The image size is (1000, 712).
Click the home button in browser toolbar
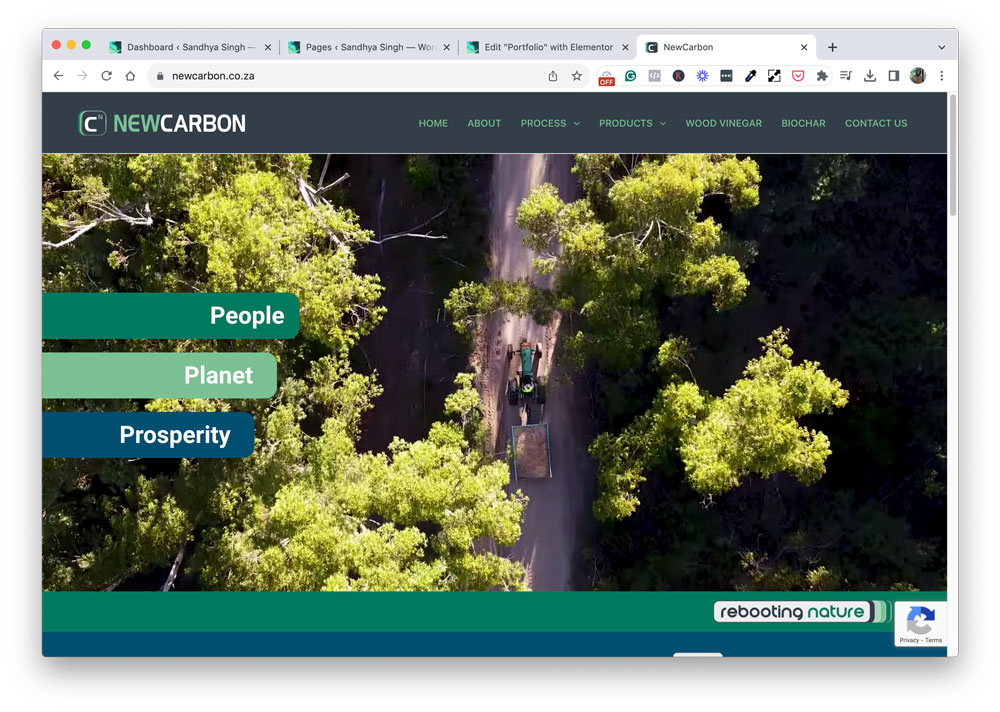click(x=130, y=76)
